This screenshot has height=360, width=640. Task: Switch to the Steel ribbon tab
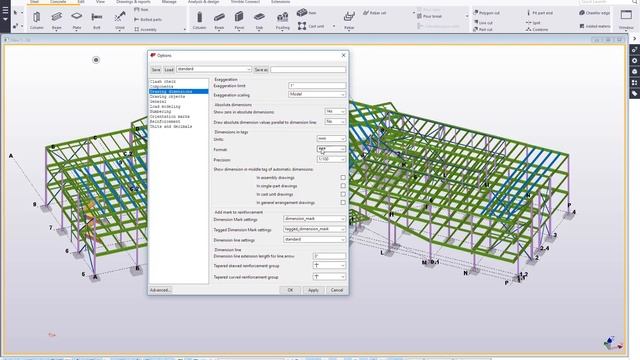[x=34, y=2]
